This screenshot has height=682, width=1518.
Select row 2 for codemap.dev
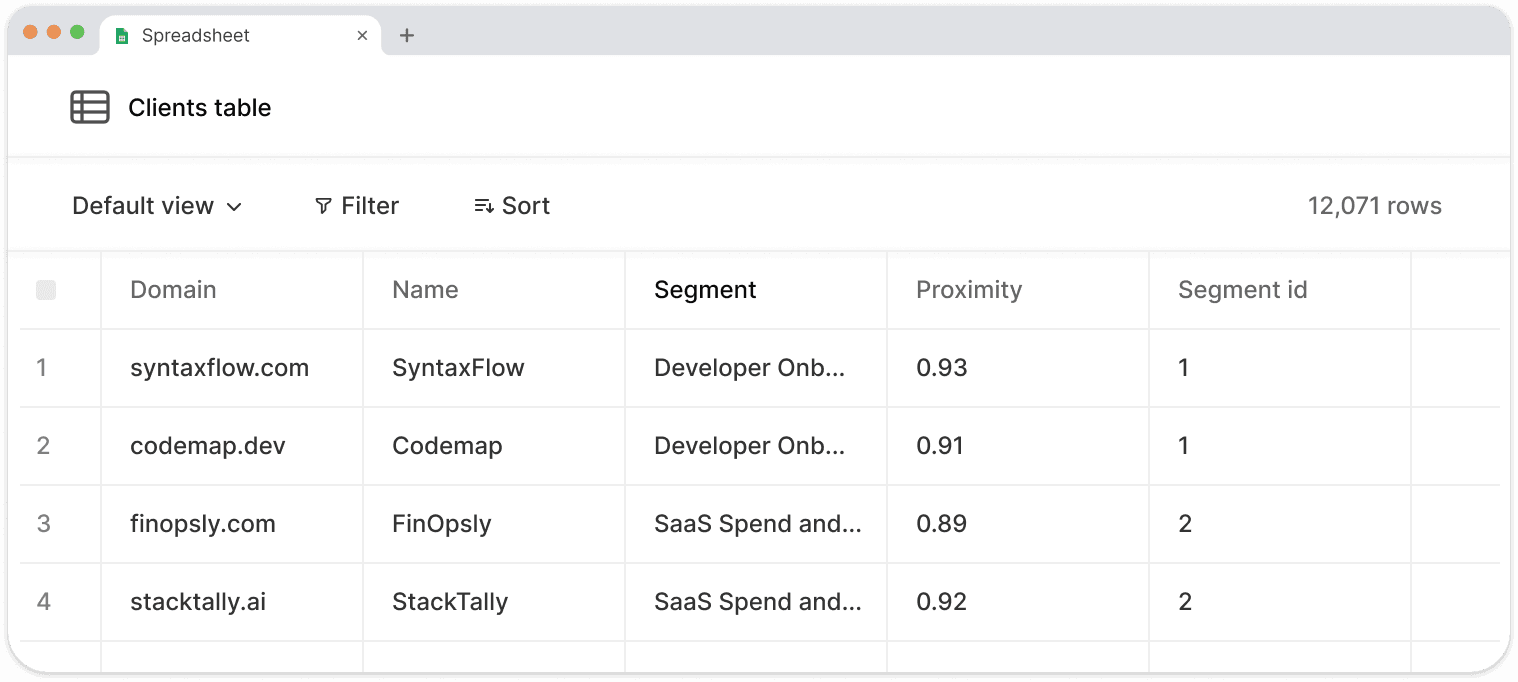coord(44,446)
